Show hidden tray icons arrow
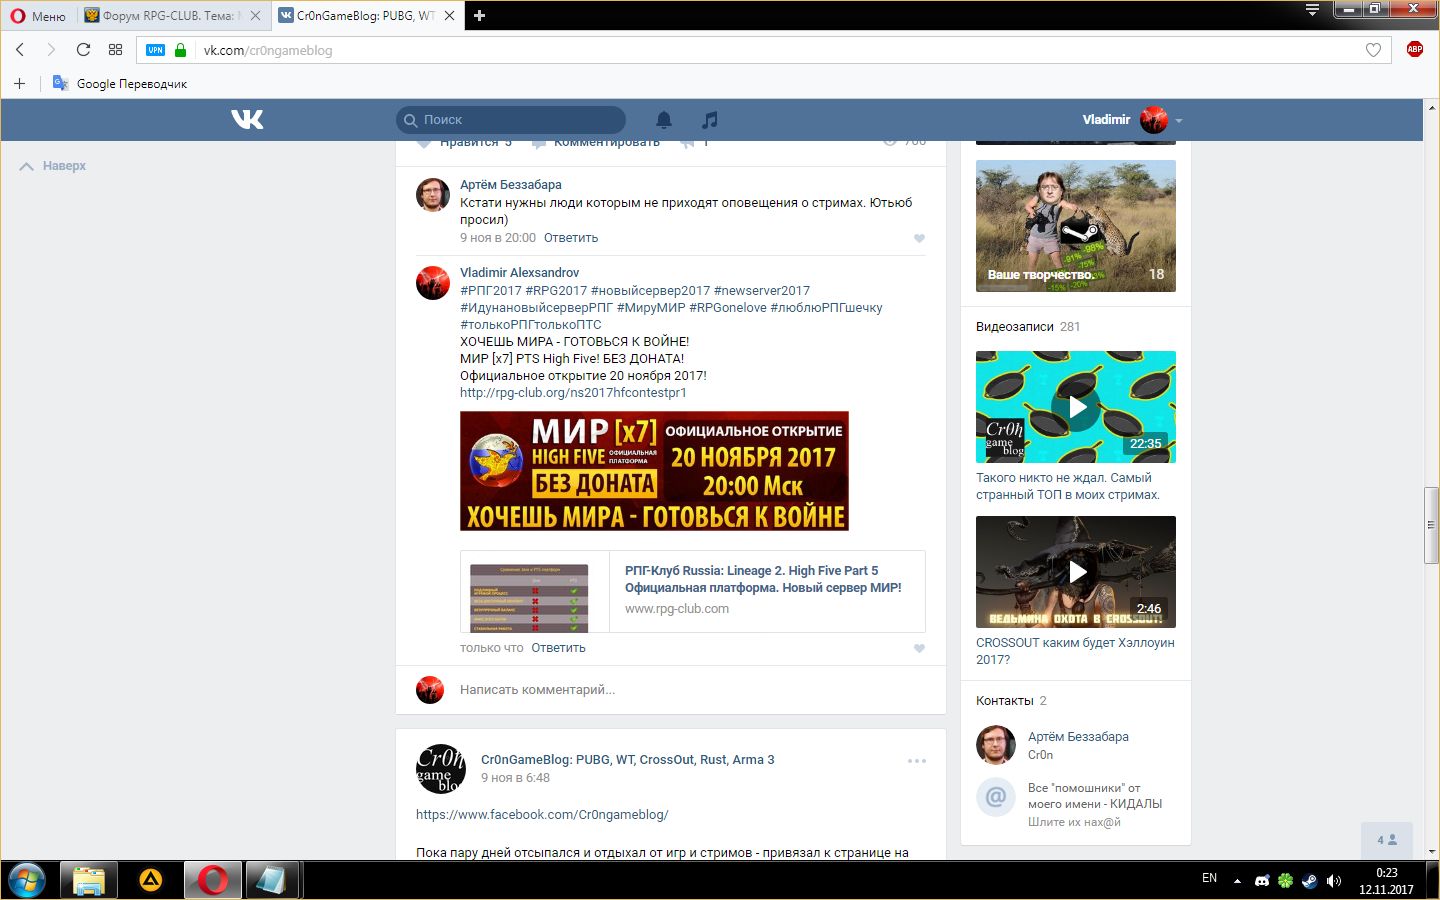The height and width of the screenshot is (900, 1440). [x=1237, y=881]
